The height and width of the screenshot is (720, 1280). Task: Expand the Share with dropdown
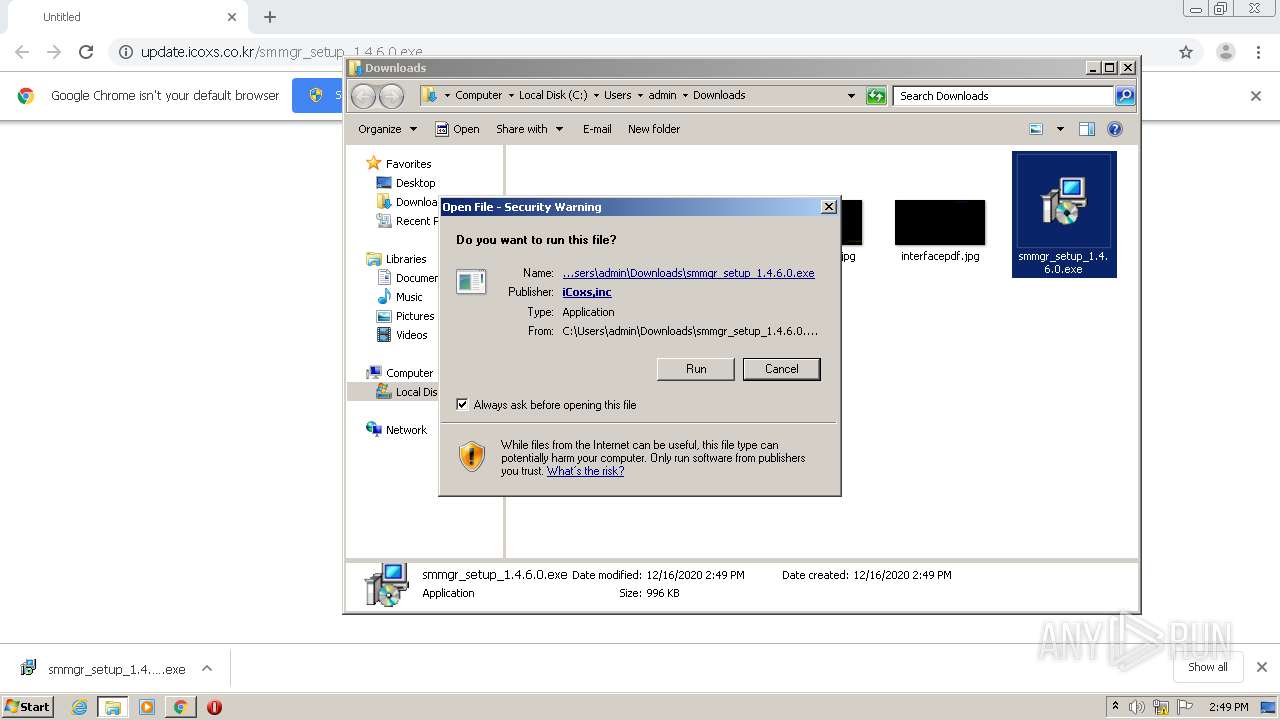coord(529,129)
